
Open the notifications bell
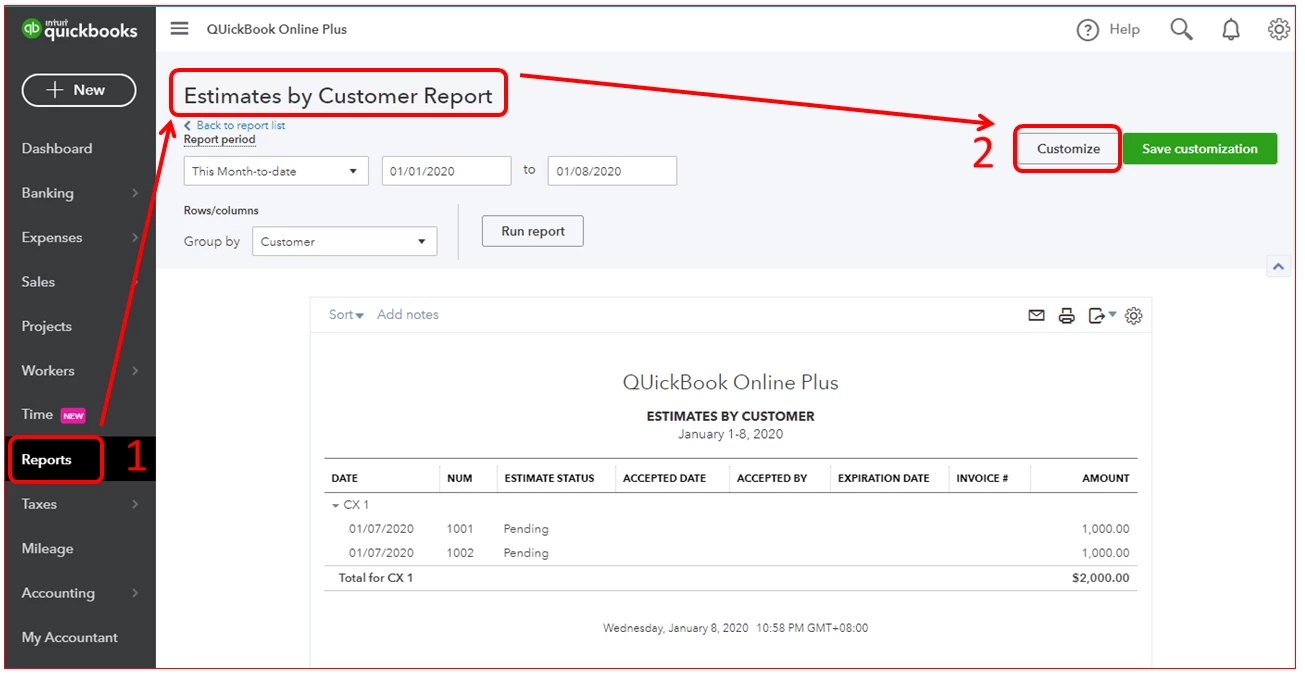[x=1231, y=30]
